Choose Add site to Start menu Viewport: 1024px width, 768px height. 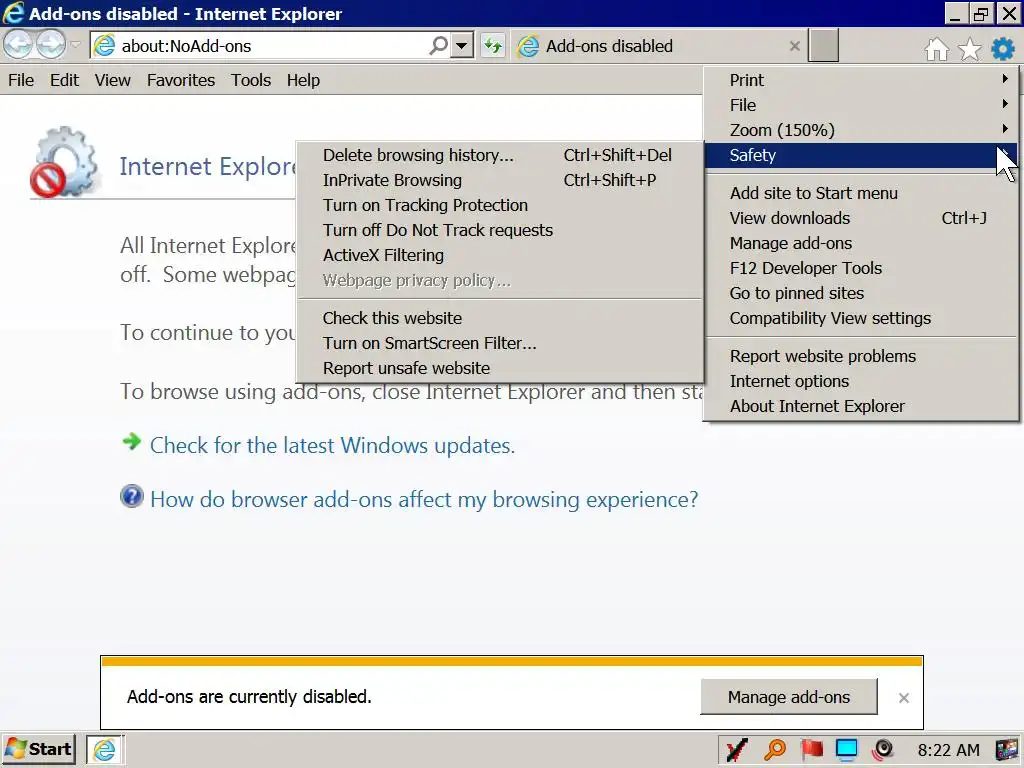[x=861, y=193]
